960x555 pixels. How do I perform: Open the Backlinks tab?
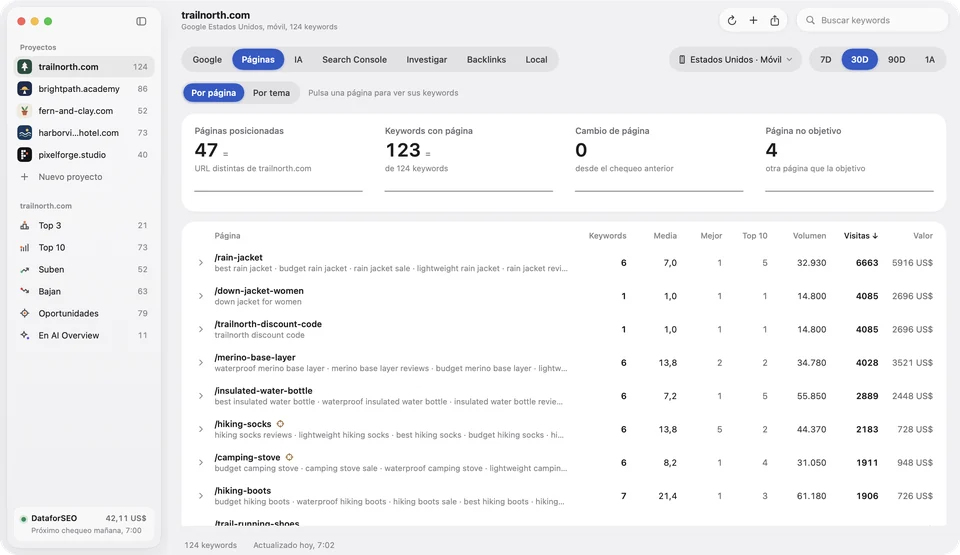[486, 59]
